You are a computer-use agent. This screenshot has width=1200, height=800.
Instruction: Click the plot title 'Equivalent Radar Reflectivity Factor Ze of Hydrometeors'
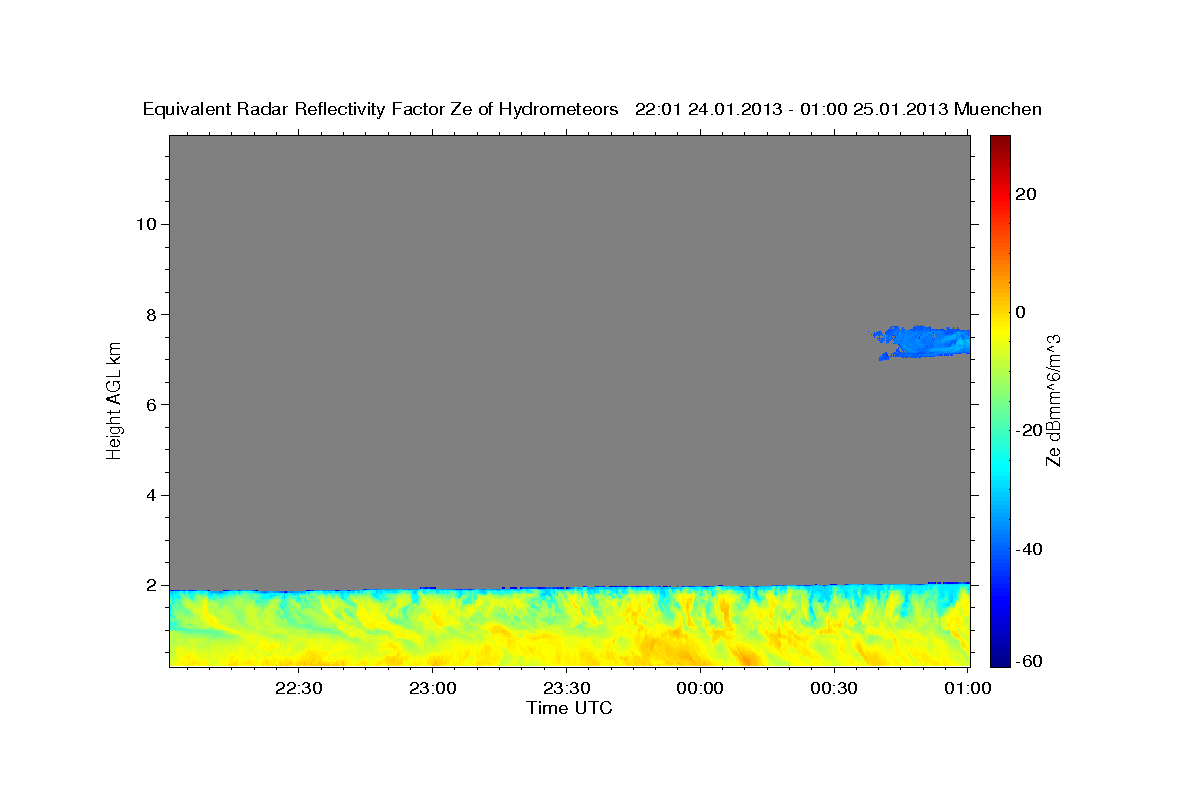coord(381,109)
